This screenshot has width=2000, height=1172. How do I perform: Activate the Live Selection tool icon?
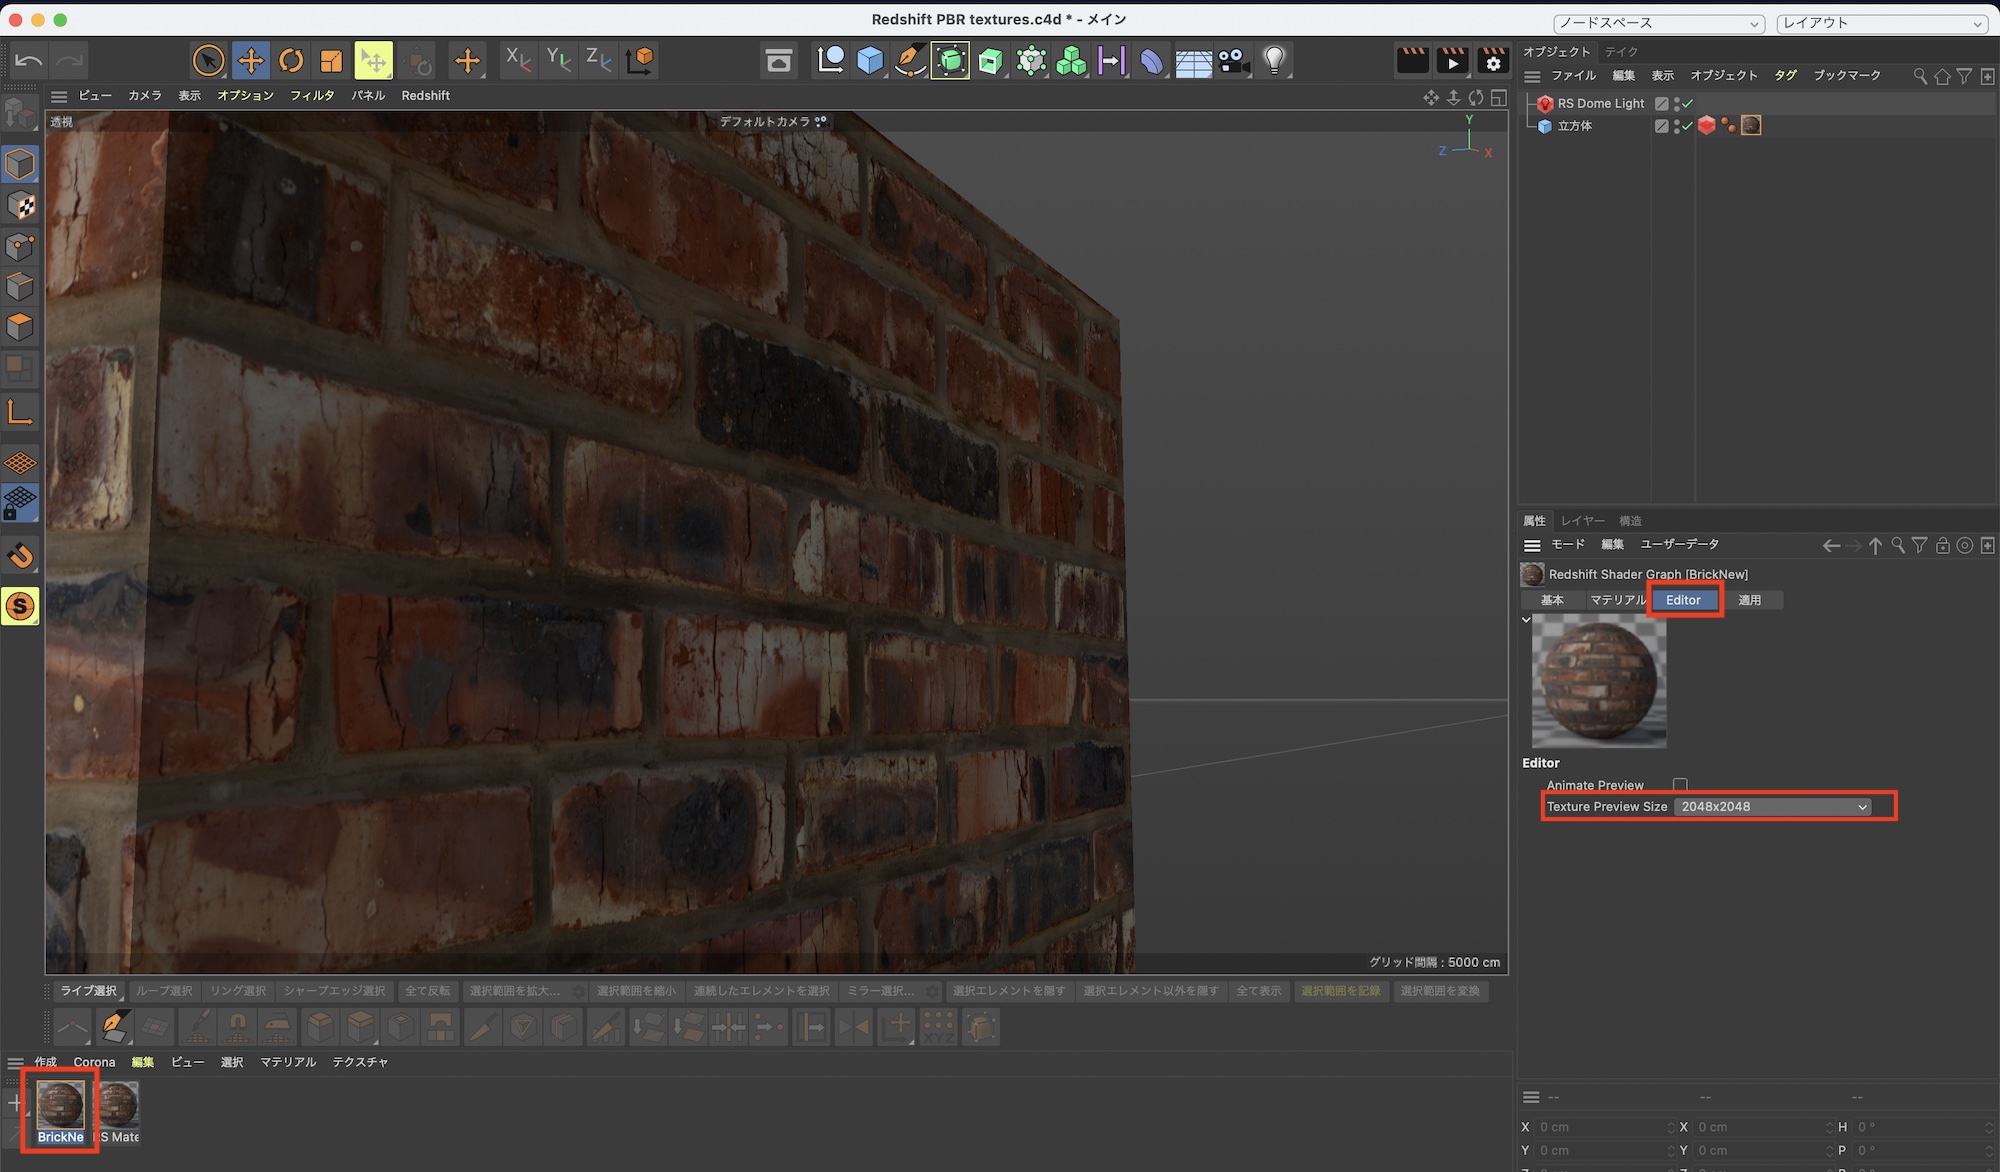pos(208,61)
